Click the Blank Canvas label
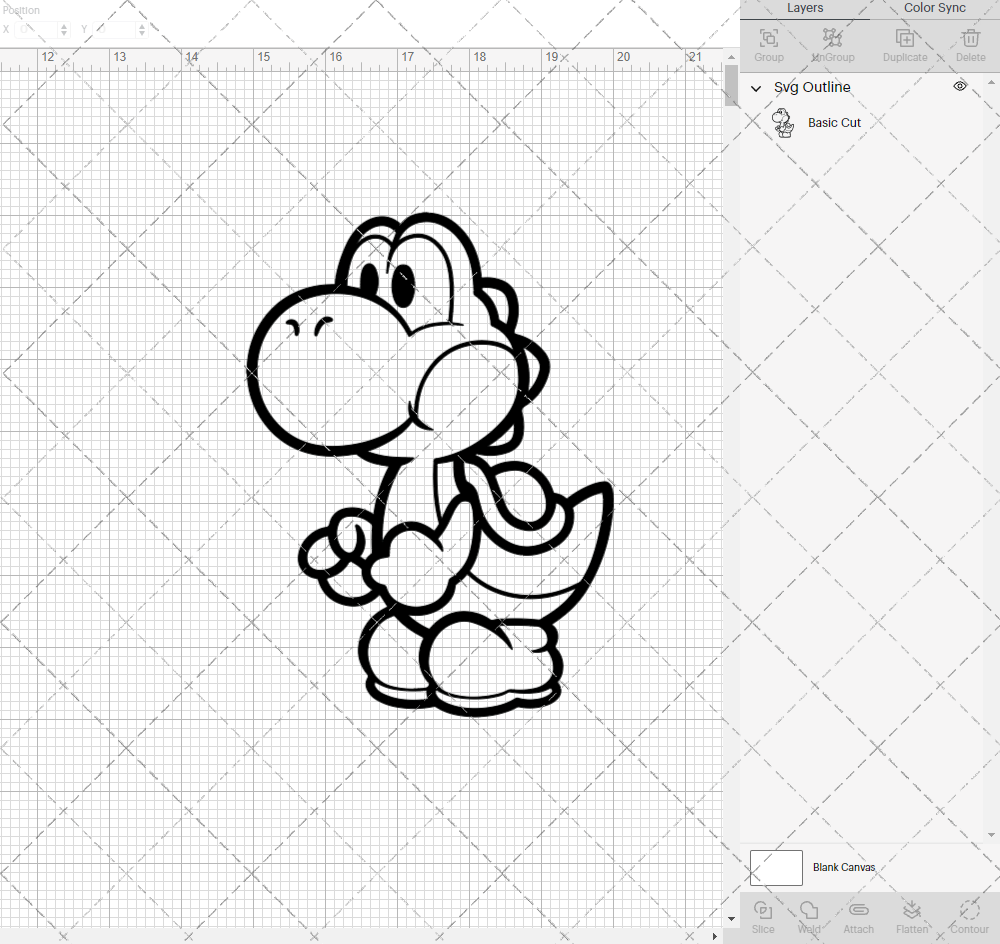The width and height of the screenshot is (1000, 944). coord(845,867)
